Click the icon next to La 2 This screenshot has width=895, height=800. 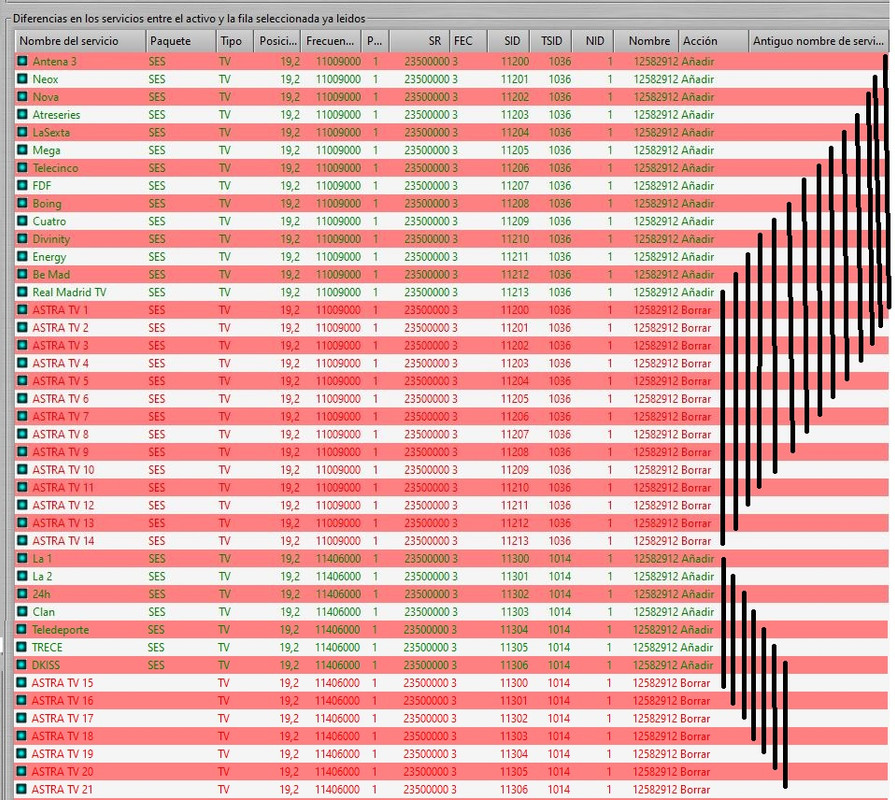tap(22, 576)
